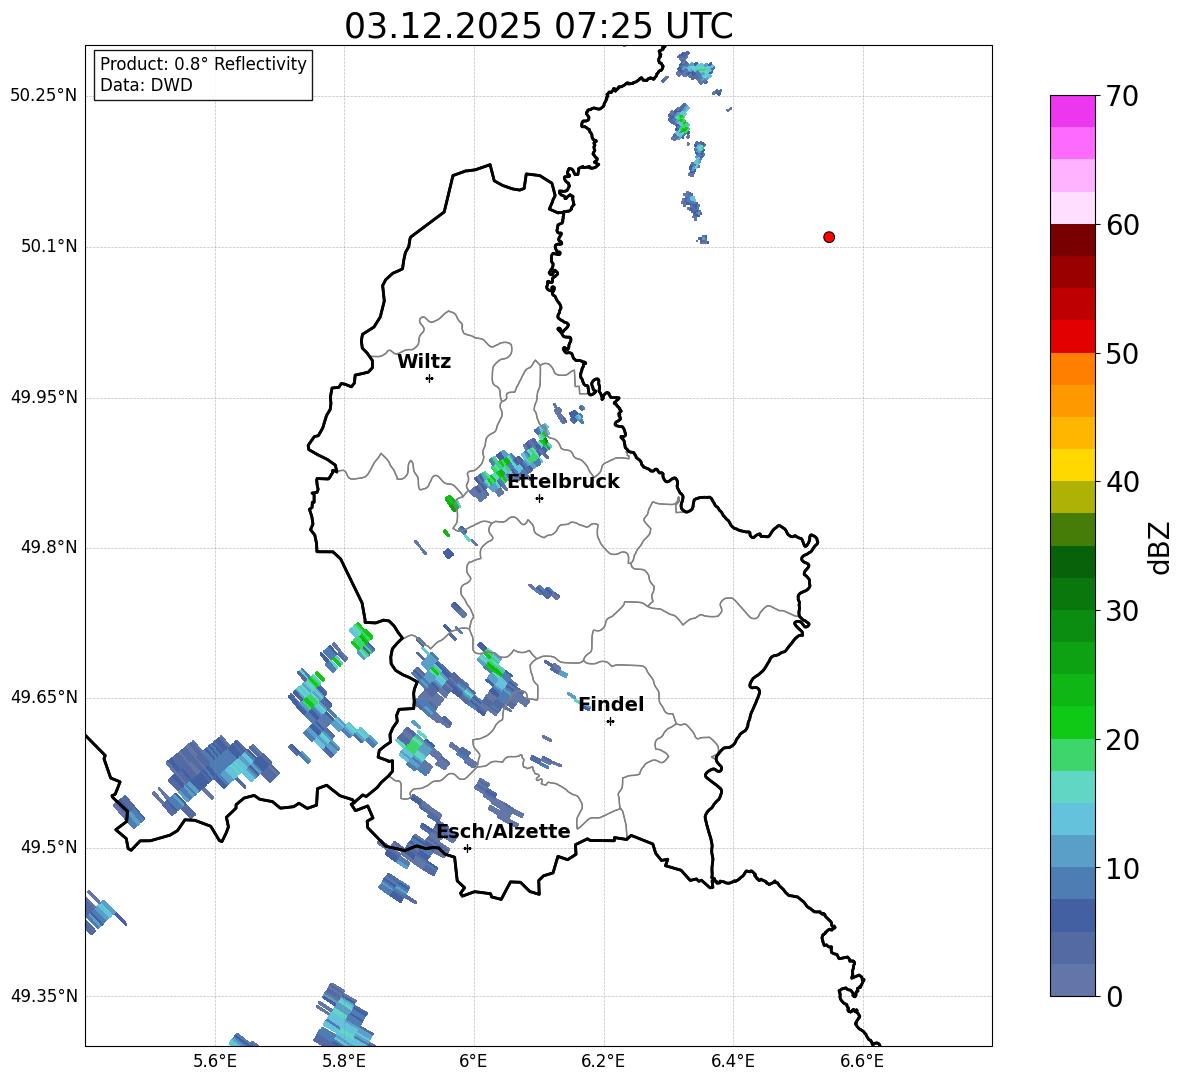Click the colorbar tick label 40
The height and width of the screenshot is (1081, 1184).
click(1122, 482)
